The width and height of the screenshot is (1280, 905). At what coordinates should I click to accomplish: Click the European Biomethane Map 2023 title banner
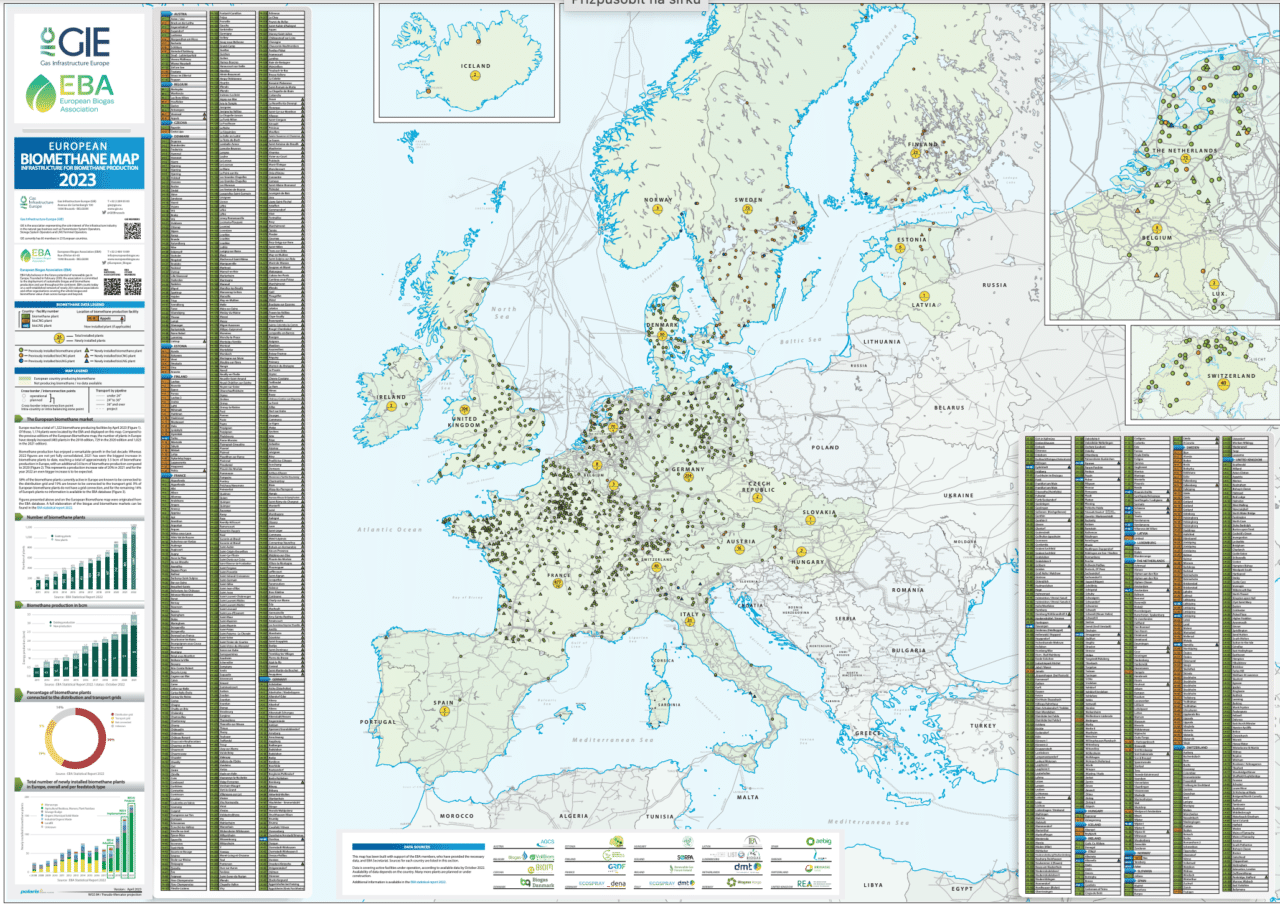[78, 164]
